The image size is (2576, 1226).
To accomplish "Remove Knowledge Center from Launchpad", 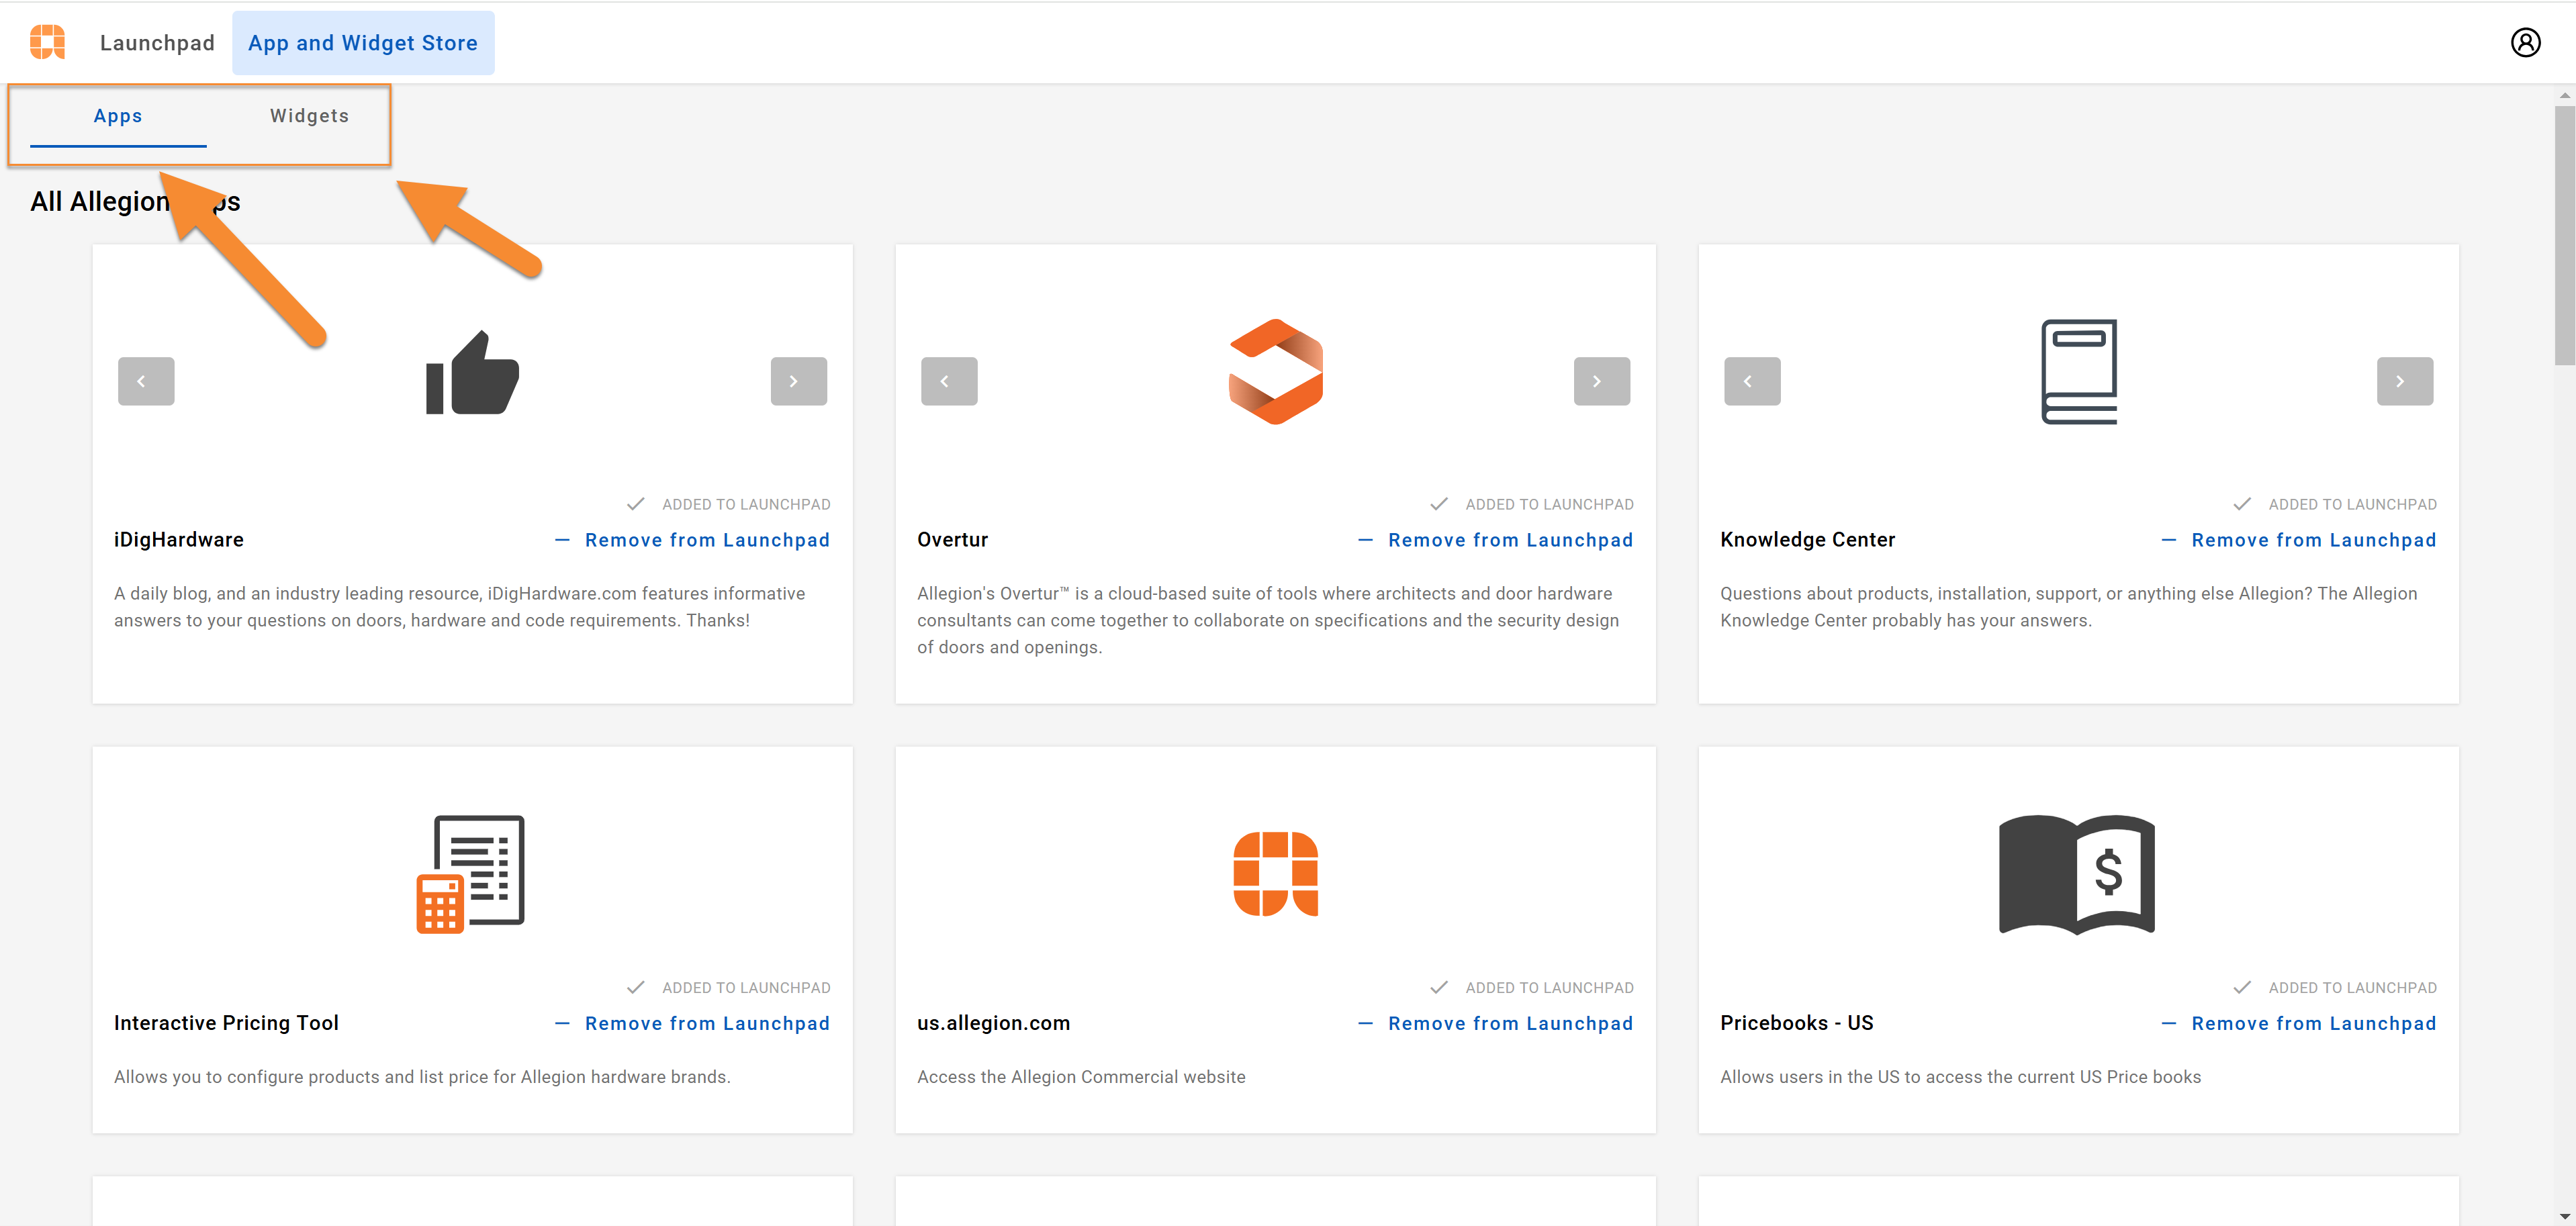I will pos(2298,540).
